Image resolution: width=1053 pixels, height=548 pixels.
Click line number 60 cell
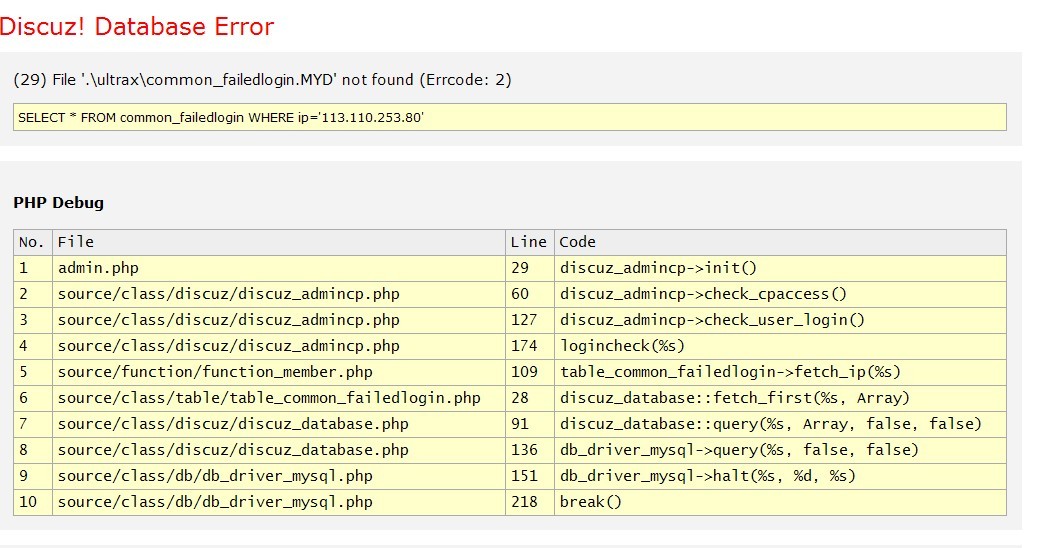pos(530,294)
